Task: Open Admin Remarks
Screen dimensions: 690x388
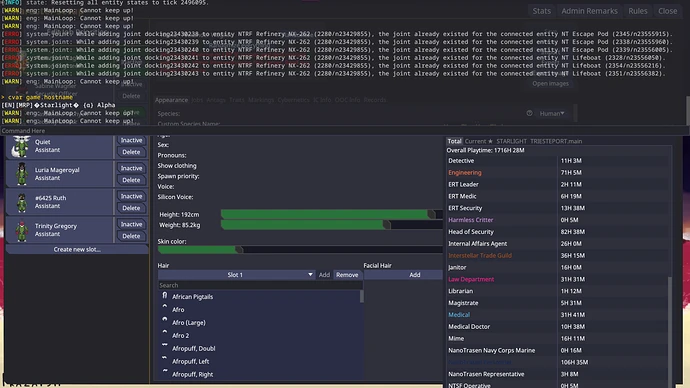Action: coord(589,11)
